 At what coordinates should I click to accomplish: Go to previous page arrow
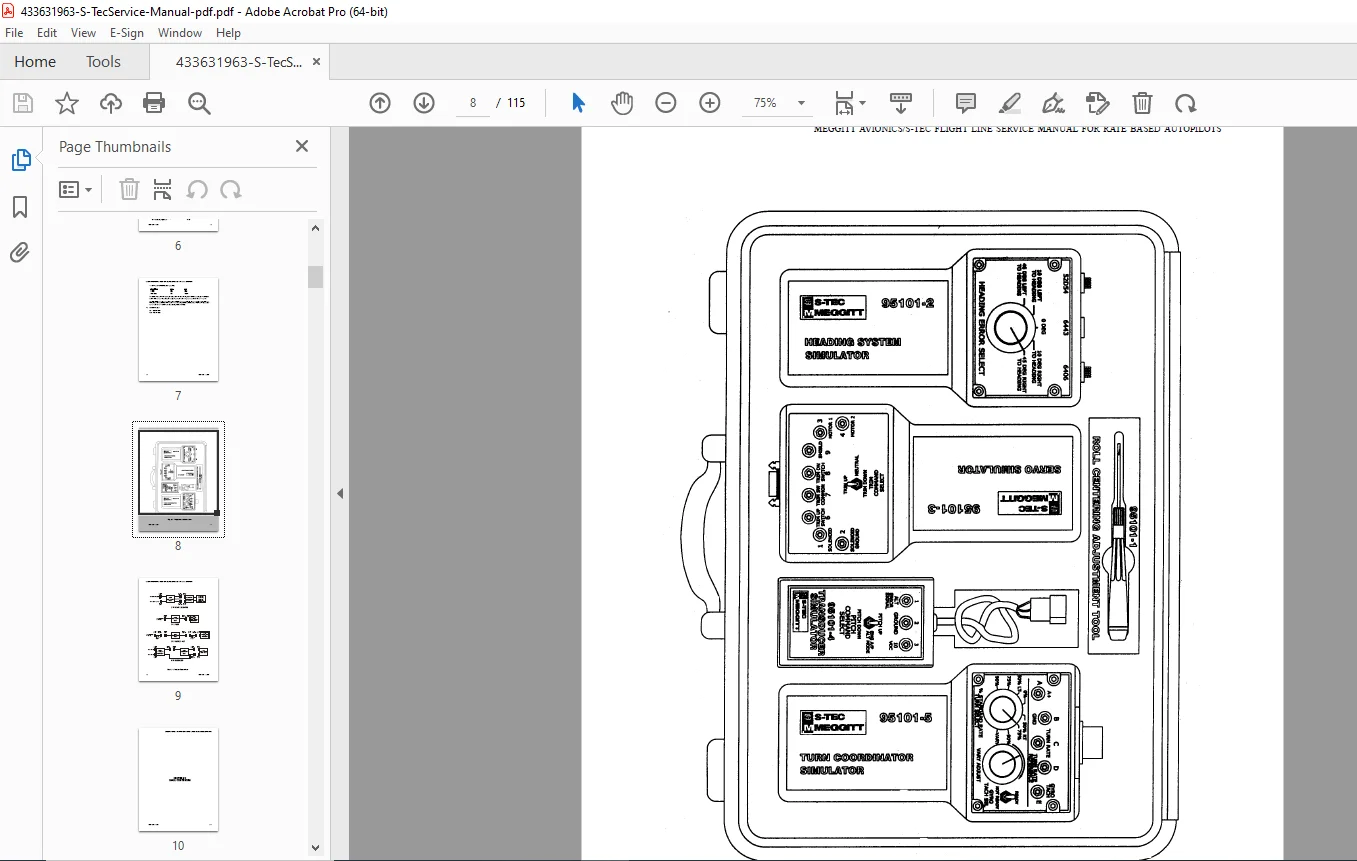(x=380, y=103)
